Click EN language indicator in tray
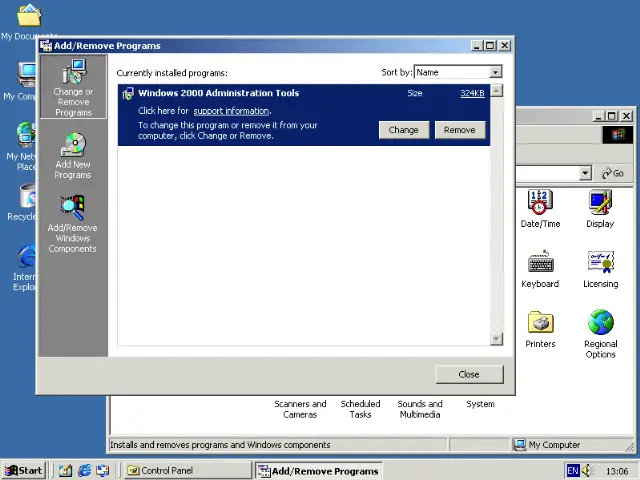Image resolution: width=640 pixels, height=480 pixels. click(573, 471)
